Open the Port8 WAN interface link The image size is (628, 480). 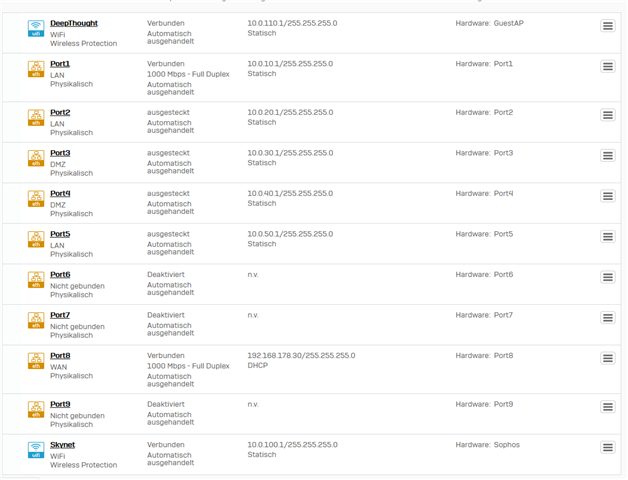pyautogui.click(x=60, y=355)
